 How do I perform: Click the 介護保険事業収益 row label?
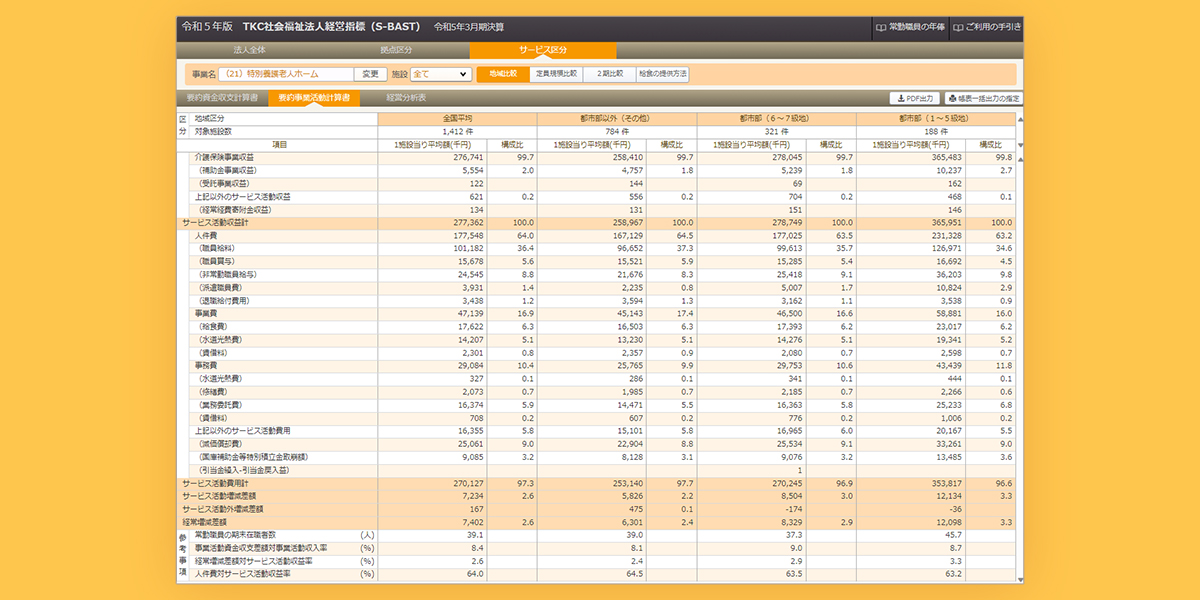pos(224,158)
